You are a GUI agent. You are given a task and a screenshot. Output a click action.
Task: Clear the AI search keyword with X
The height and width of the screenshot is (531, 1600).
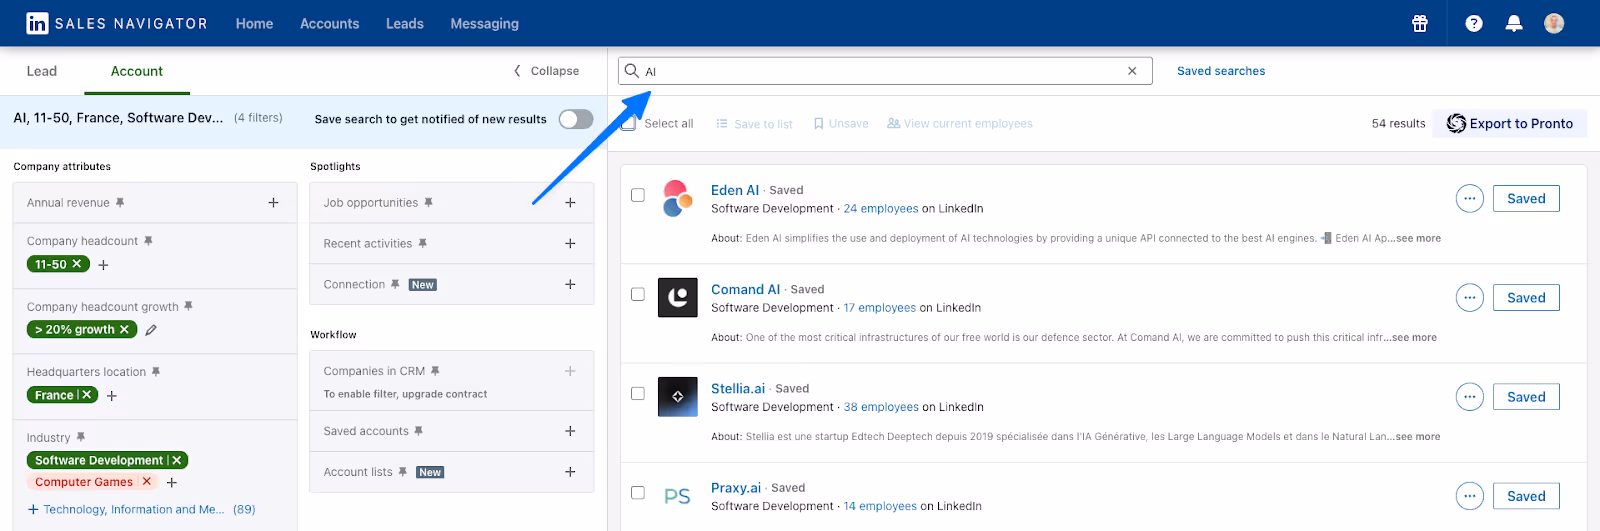pyautogui.click(x=1132, y=71)
